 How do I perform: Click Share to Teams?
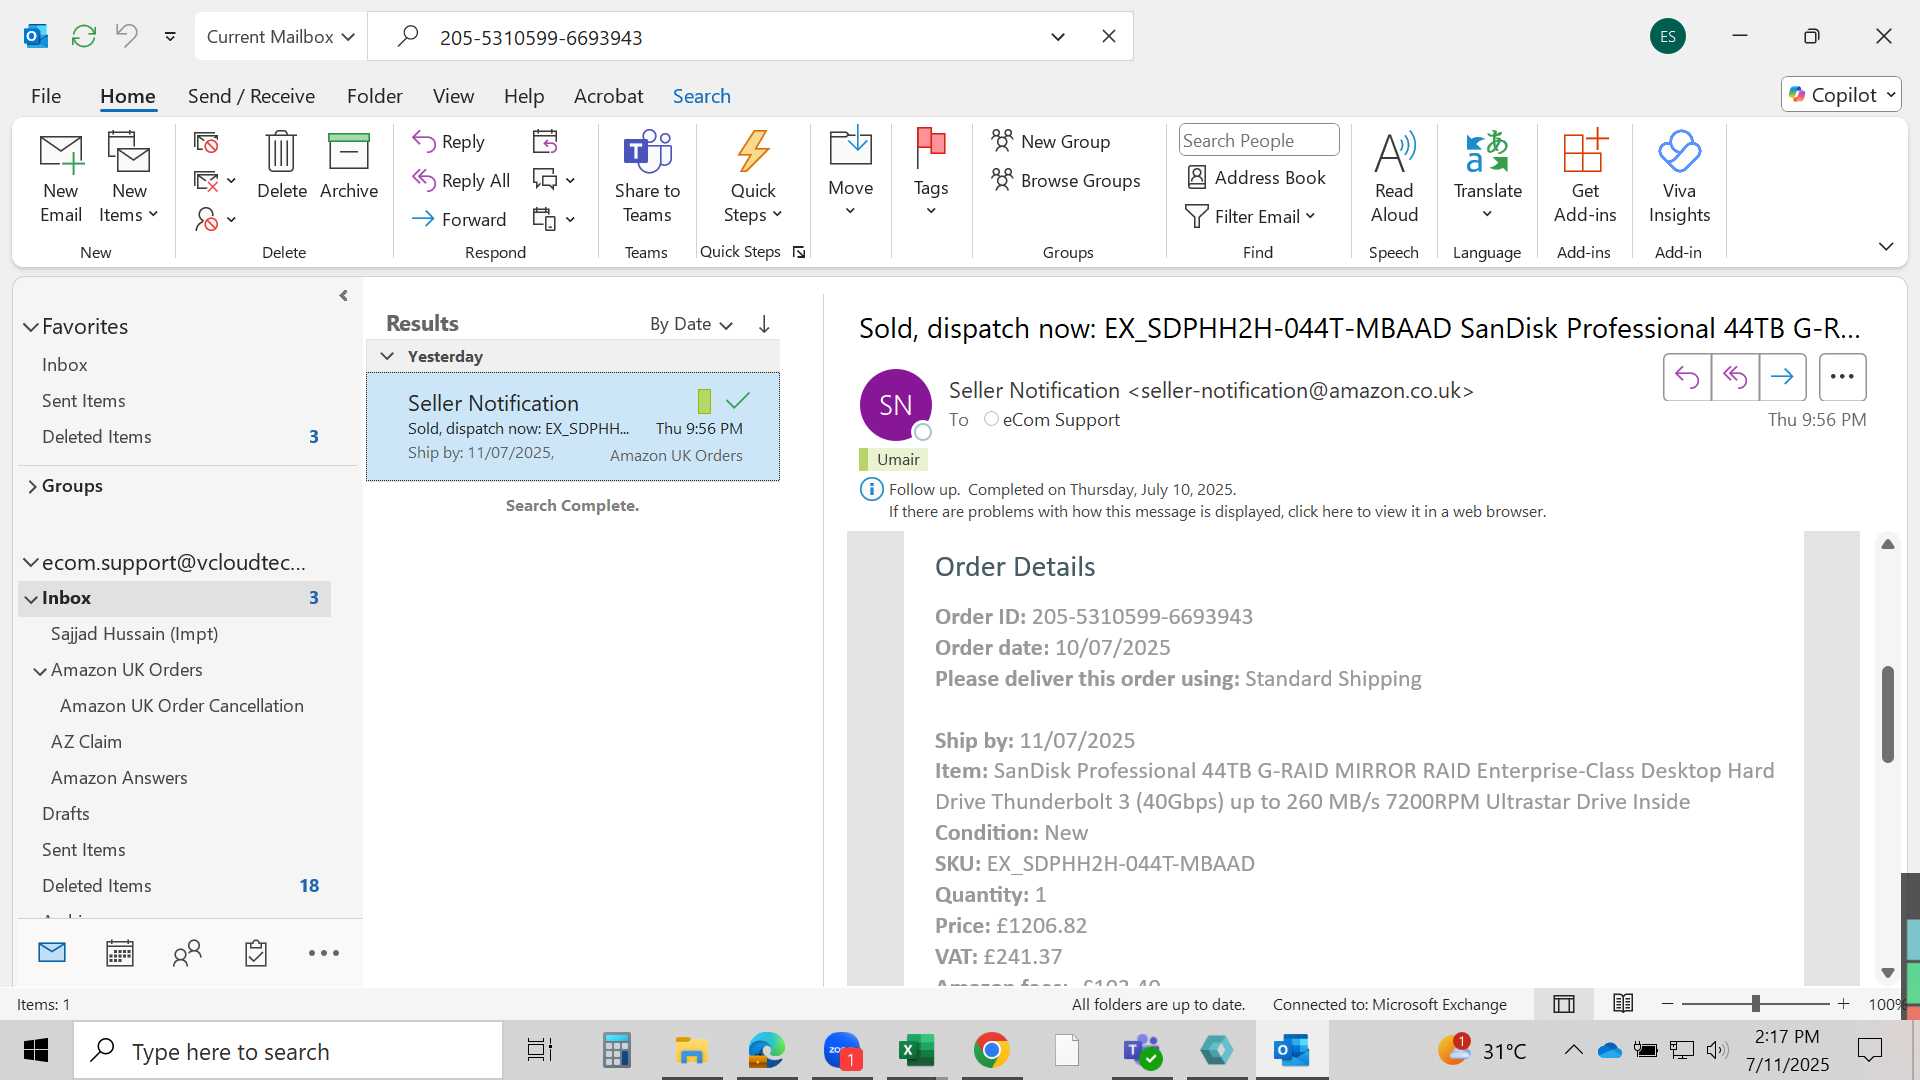(647, 178)
